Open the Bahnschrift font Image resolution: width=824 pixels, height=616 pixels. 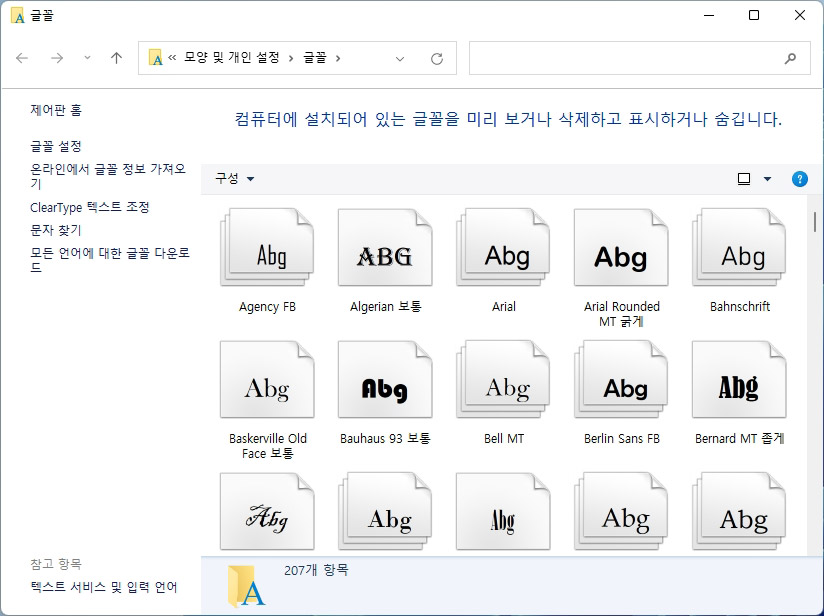pyautogui.click(x=739, y=247)
